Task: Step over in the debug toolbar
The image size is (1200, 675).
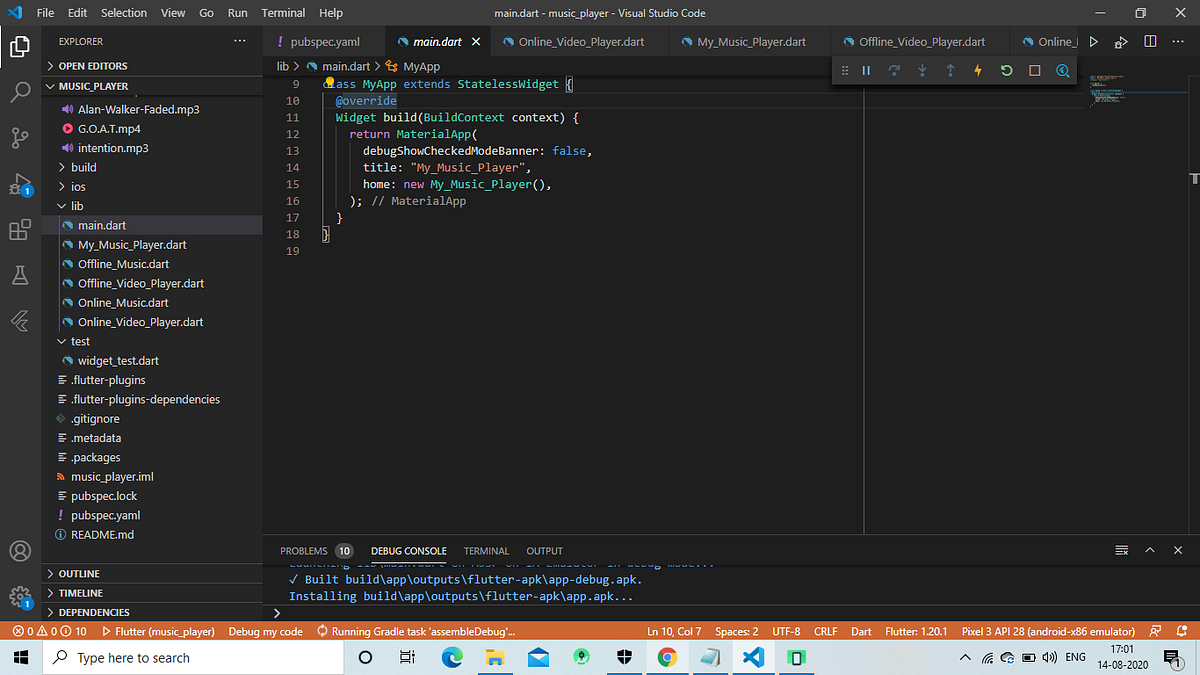Action: (893, 70)
